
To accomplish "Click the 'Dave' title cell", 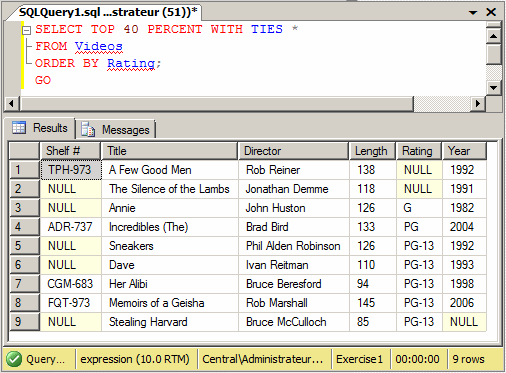I will [x=170, y=265].
